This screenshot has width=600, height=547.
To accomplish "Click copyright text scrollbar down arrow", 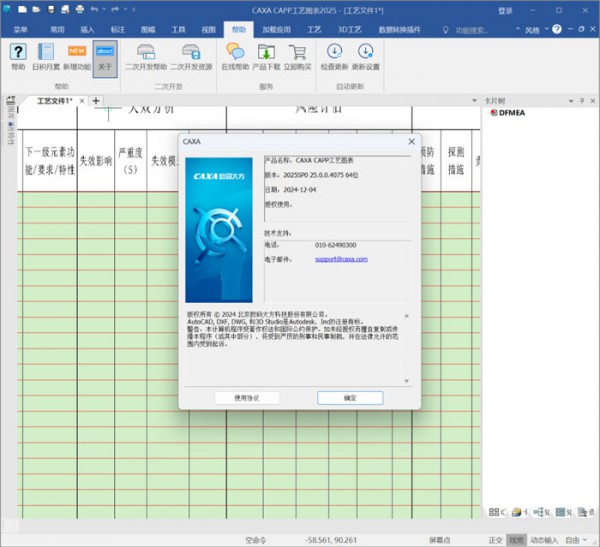I will pos(406,381).
